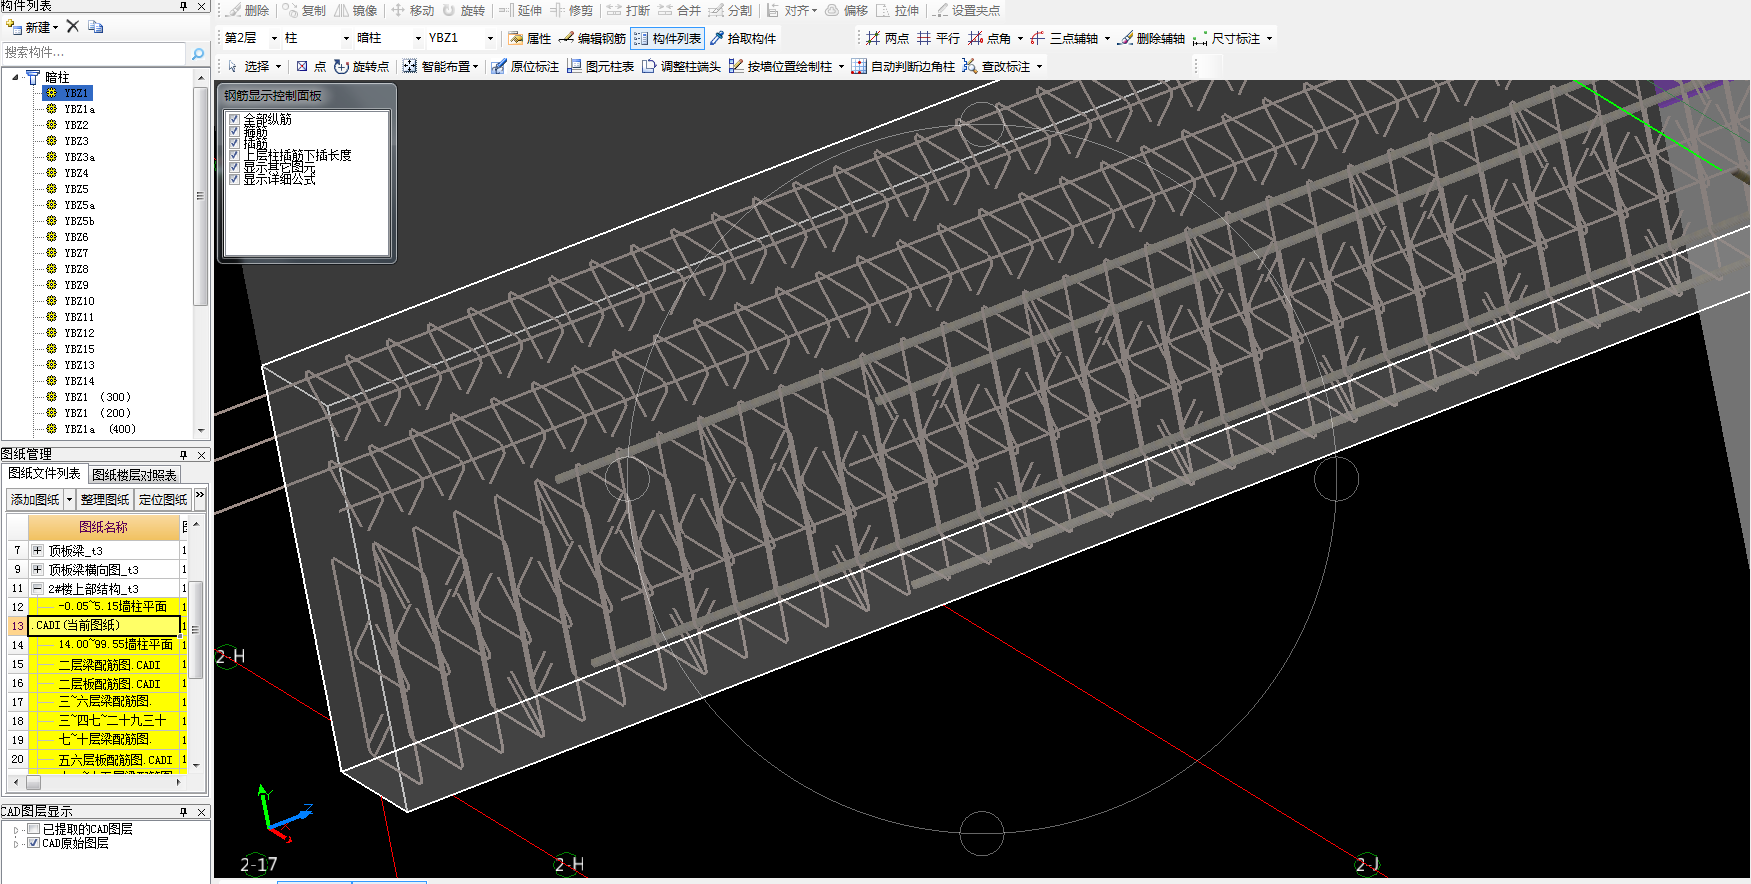Click 调整柱端头 (adjust column end) tool
The image size is (1751, 884).
pos(681,66)
